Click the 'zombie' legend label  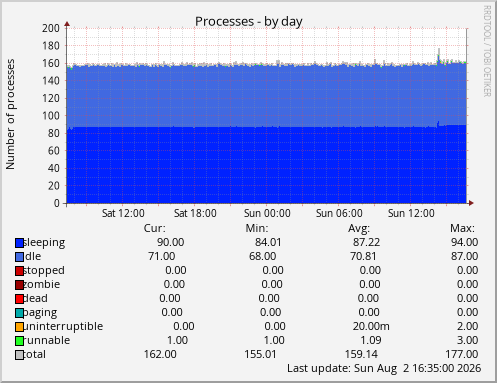tap(42, 284)
